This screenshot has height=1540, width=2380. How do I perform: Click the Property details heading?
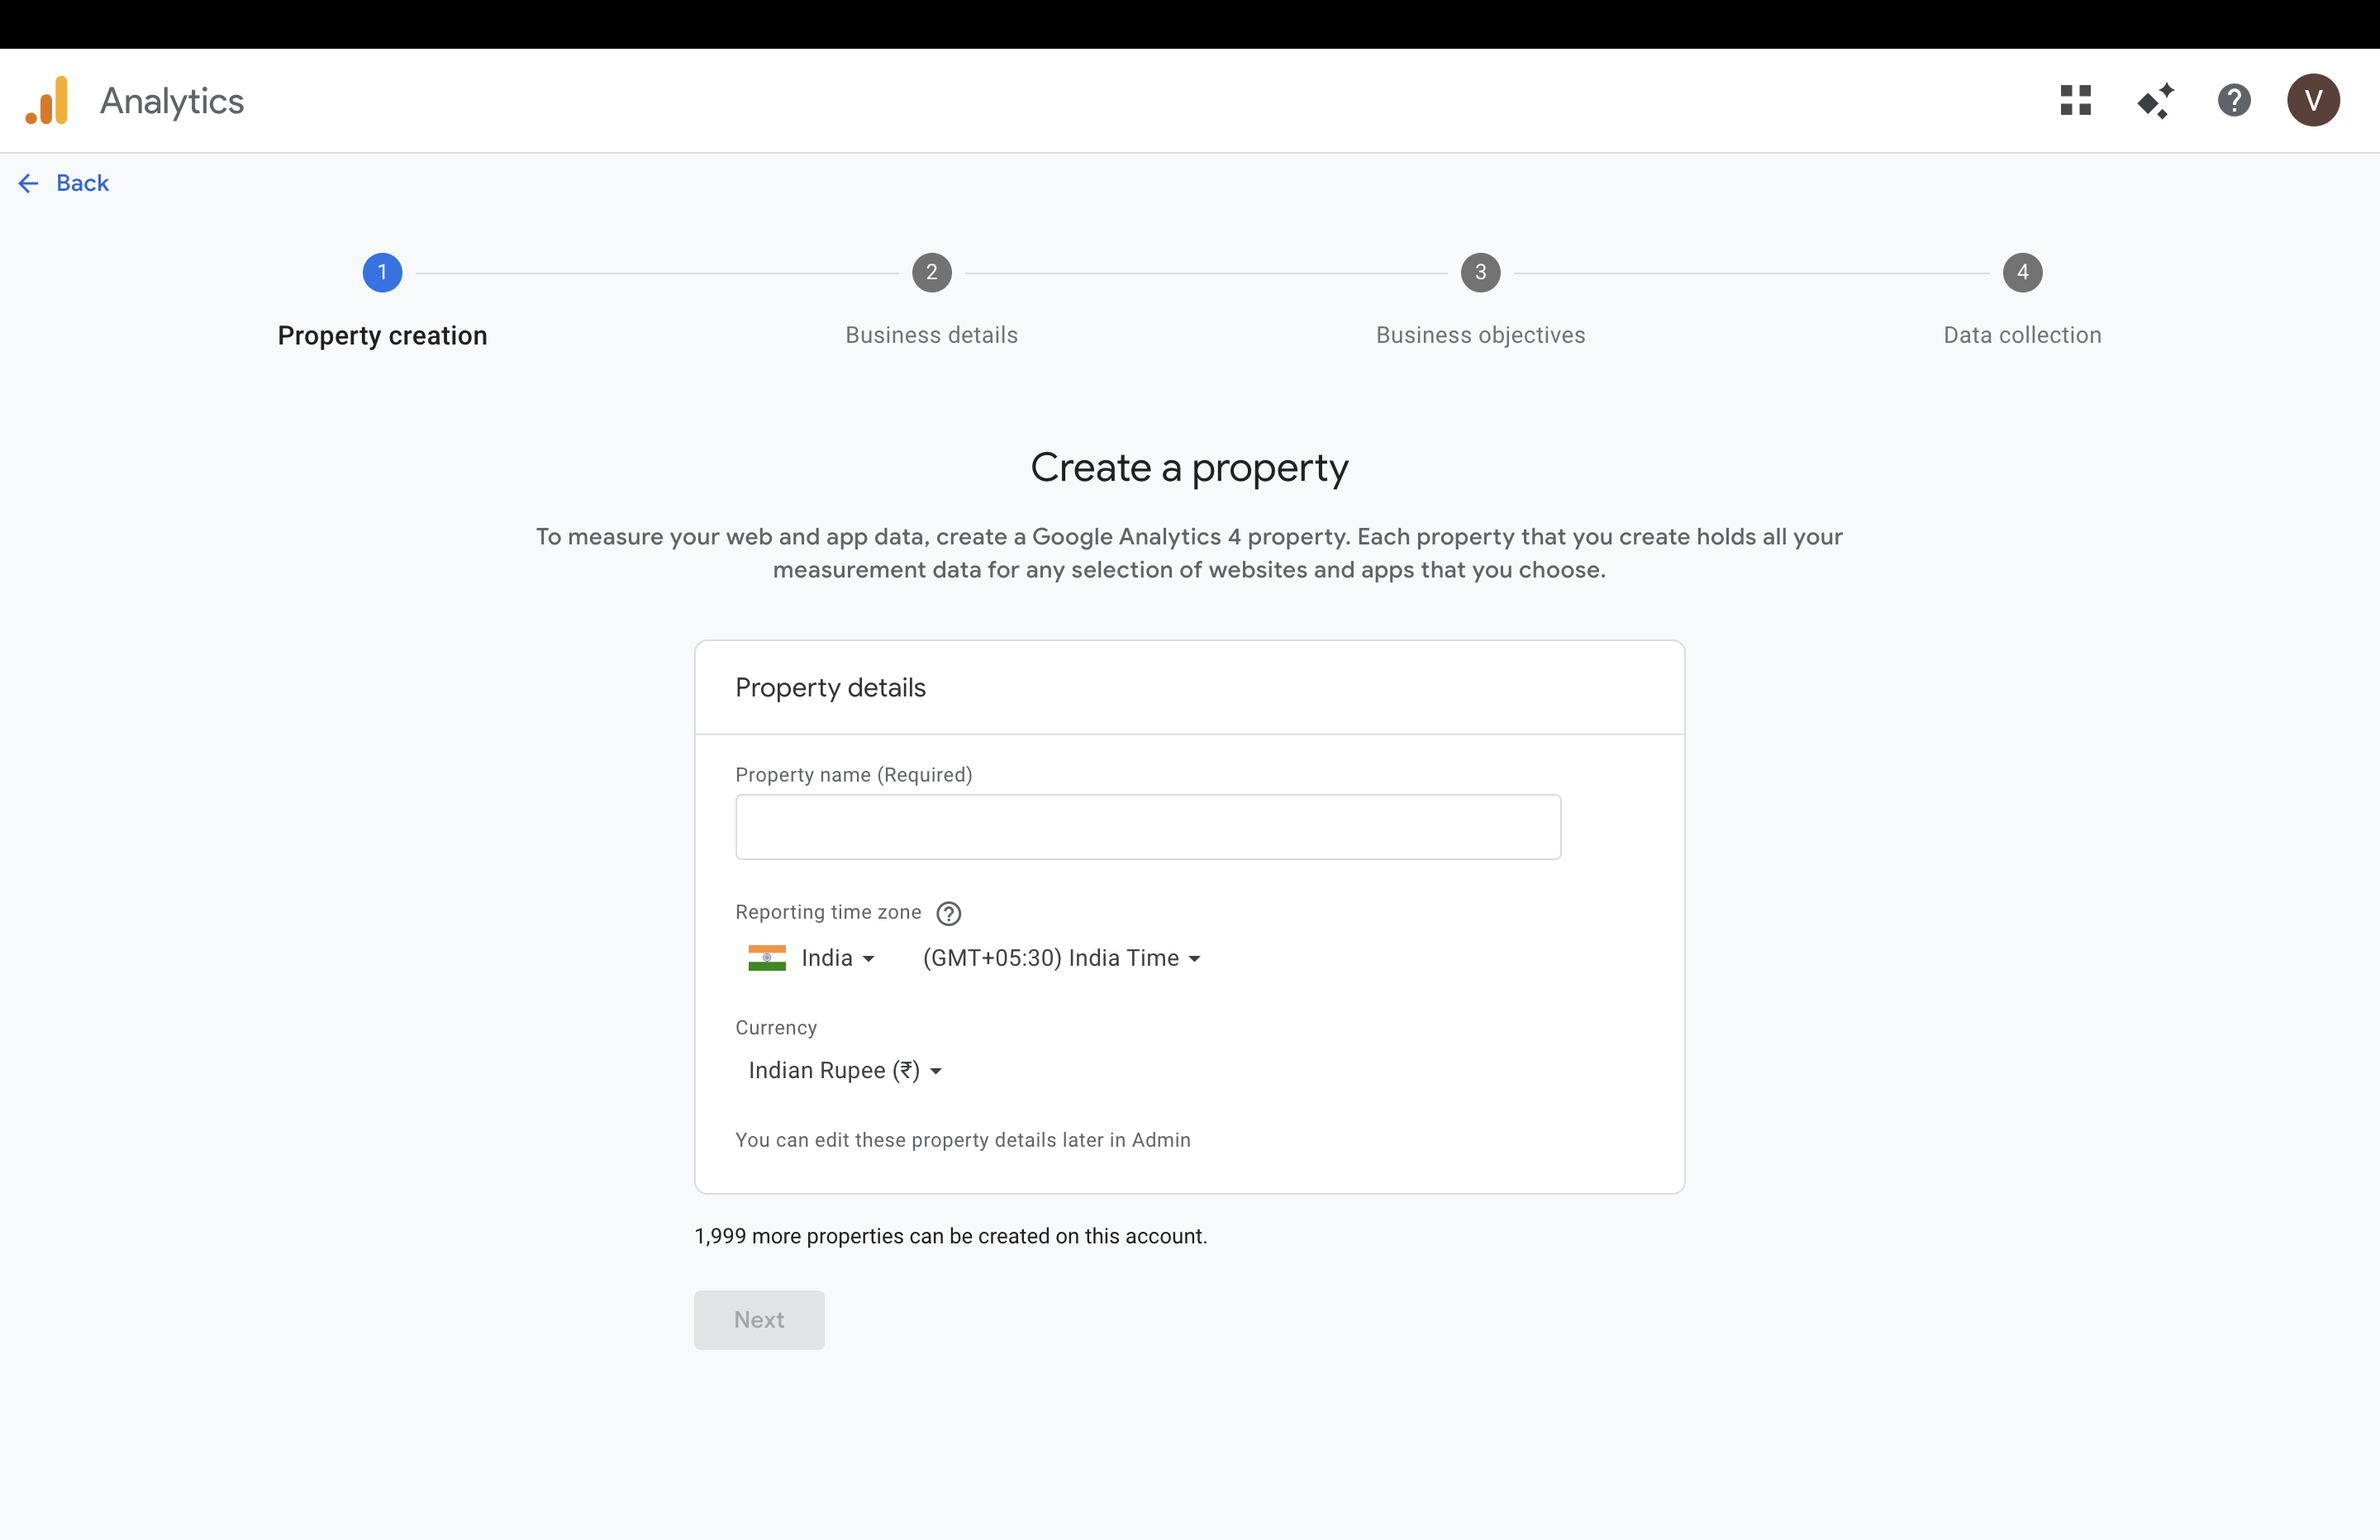[830, 688]
